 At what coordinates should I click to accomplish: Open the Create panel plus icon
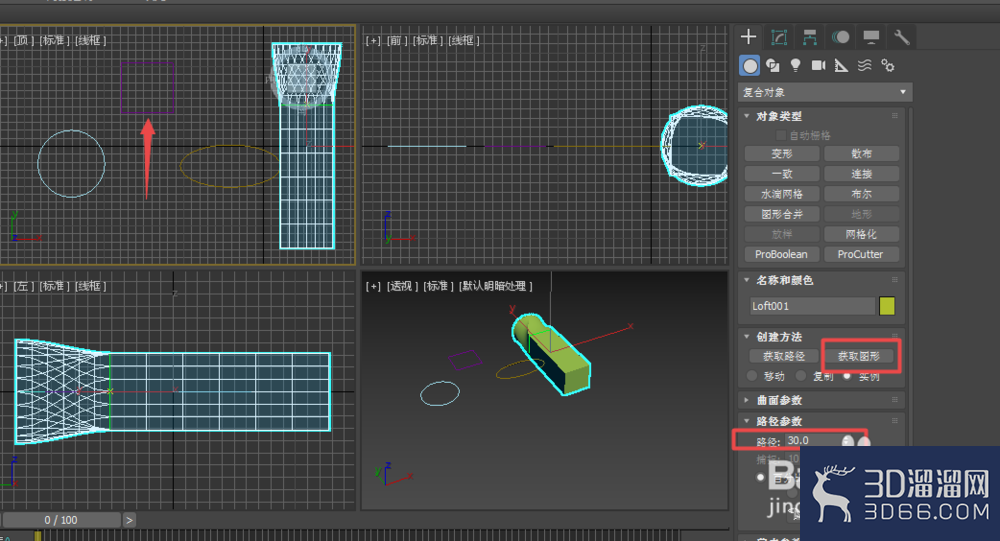(749, 37)
